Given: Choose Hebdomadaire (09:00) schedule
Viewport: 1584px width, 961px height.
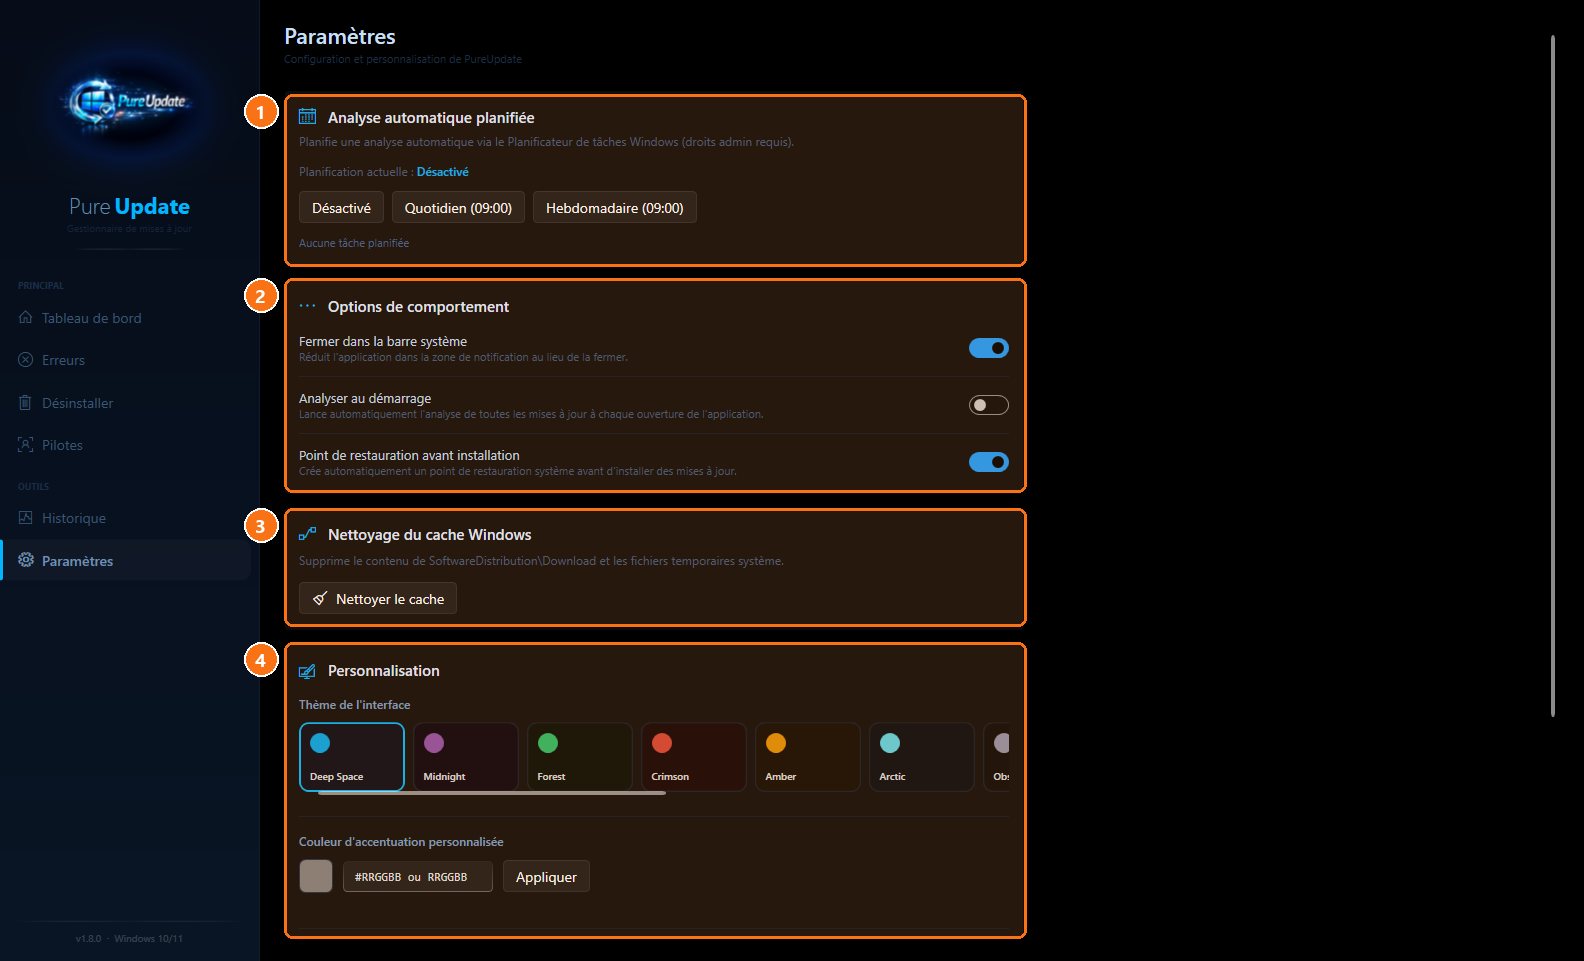Looking at the screenshot, I should (x=615, y=207).
